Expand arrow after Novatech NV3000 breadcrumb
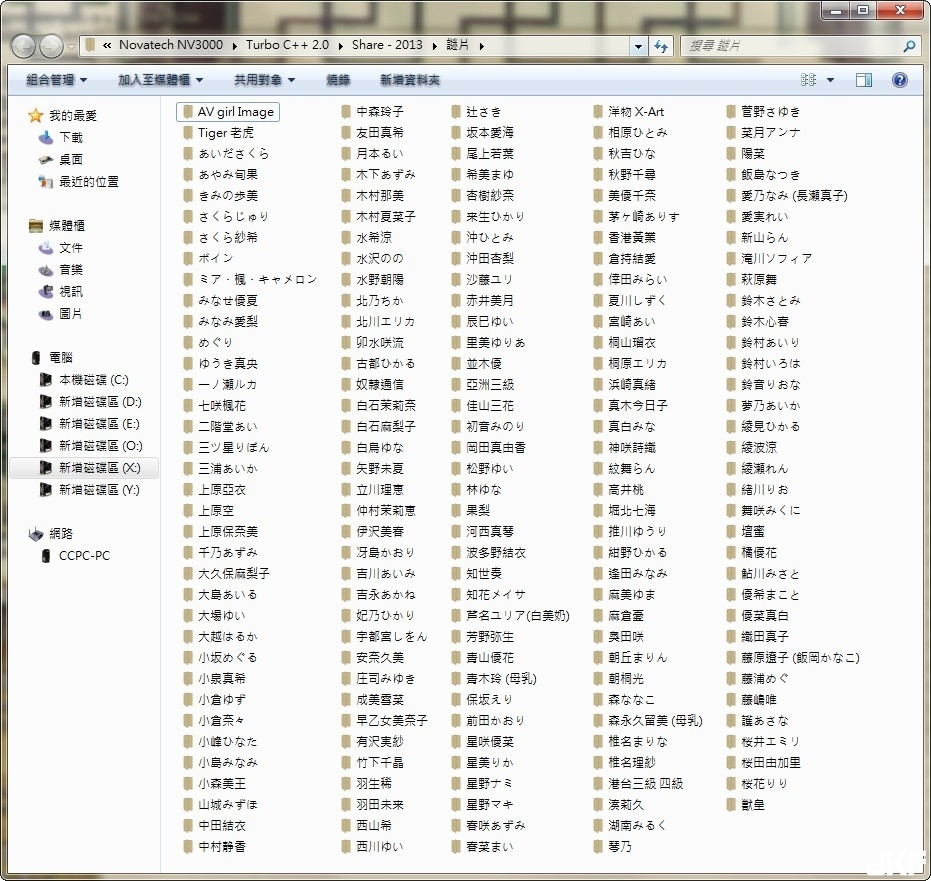 coord(235,46)
